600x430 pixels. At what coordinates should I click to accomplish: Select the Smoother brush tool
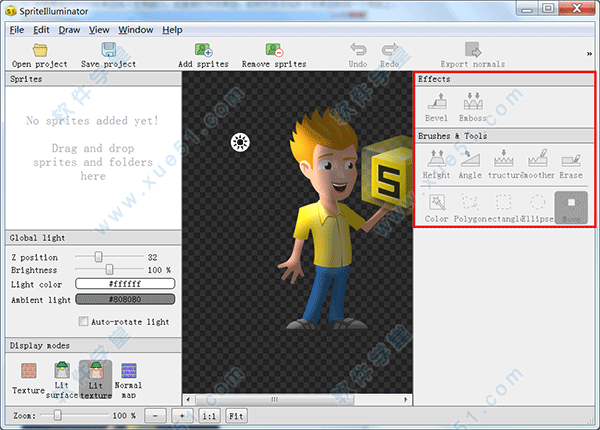tap(537, 160)
